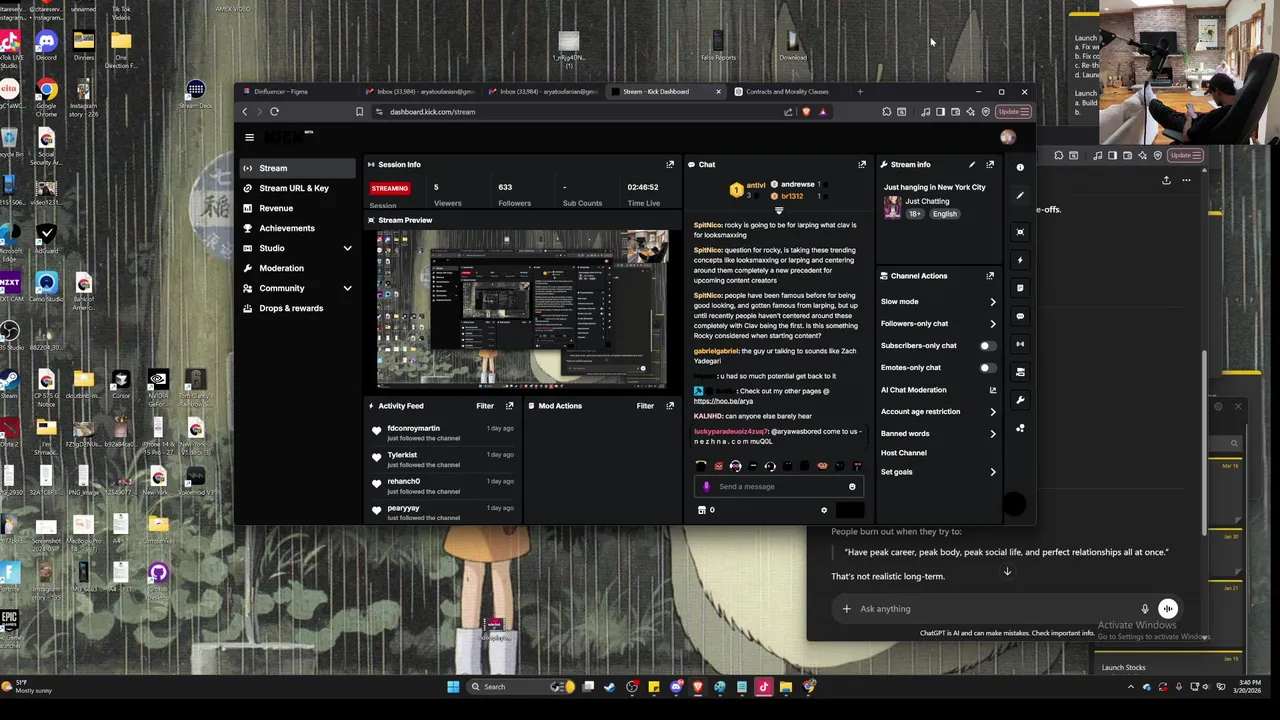
Task: Open chat settings gear icon
Action: [x=824, y=510]
